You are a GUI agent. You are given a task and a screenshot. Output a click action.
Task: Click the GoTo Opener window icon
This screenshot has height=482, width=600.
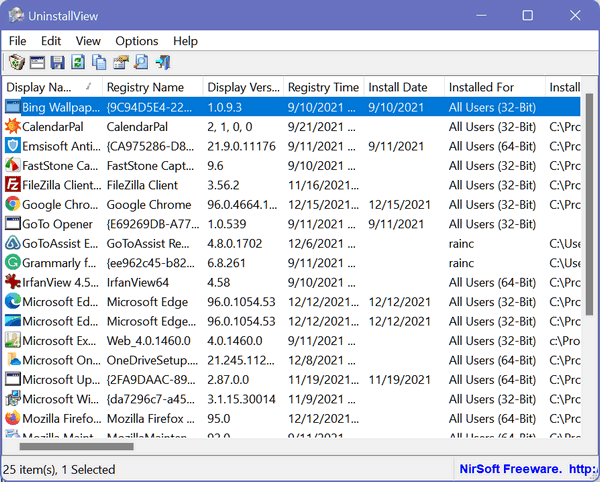pos(13,223)
